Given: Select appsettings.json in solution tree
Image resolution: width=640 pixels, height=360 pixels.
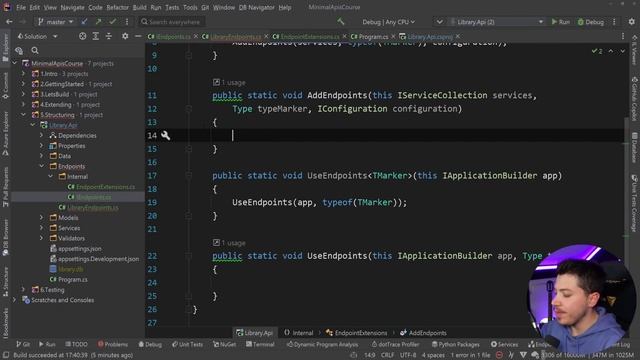Looking at the screenshot, I should (80, 249).
